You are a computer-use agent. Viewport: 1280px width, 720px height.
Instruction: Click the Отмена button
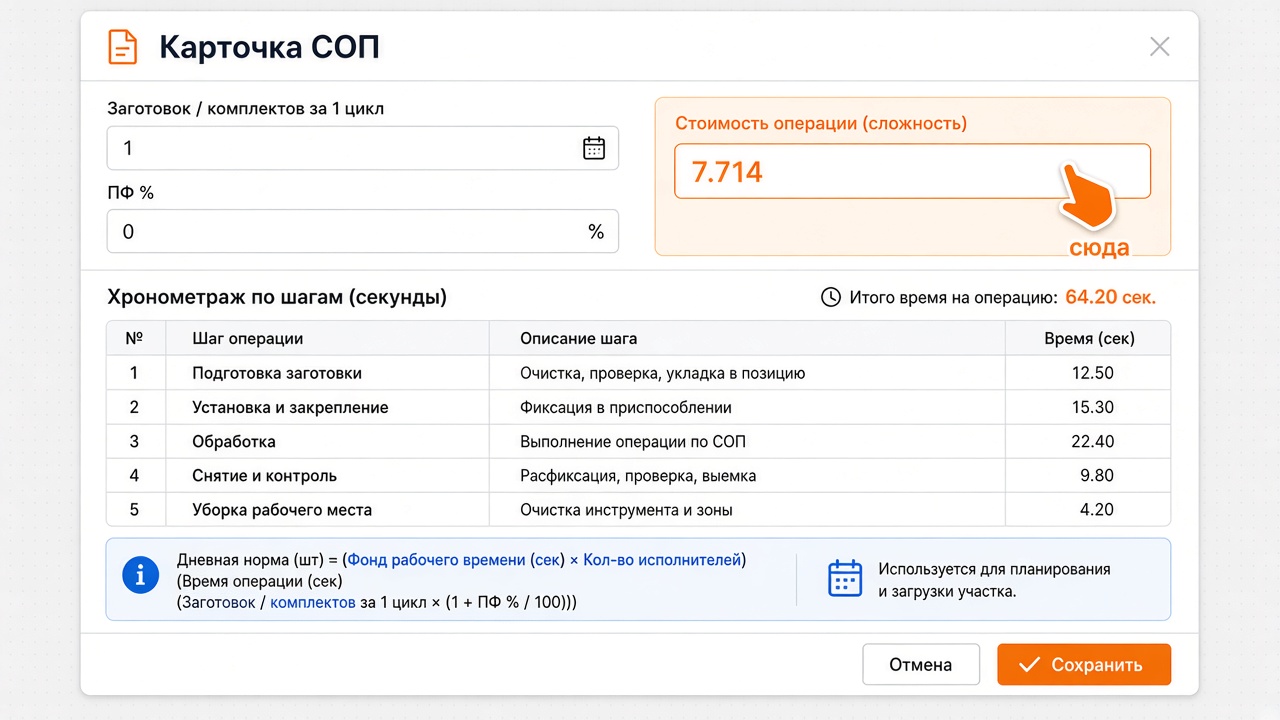pyautogui.click(x=921, y=665)
